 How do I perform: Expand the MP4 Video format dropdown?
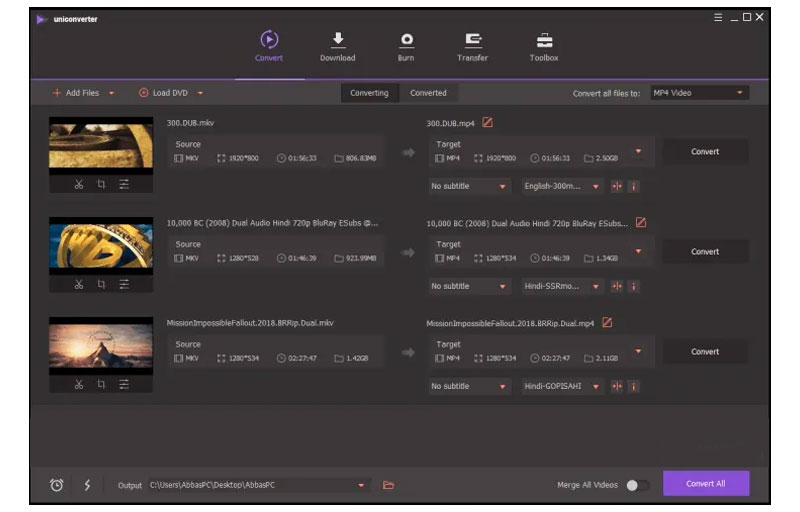[698, 93]
